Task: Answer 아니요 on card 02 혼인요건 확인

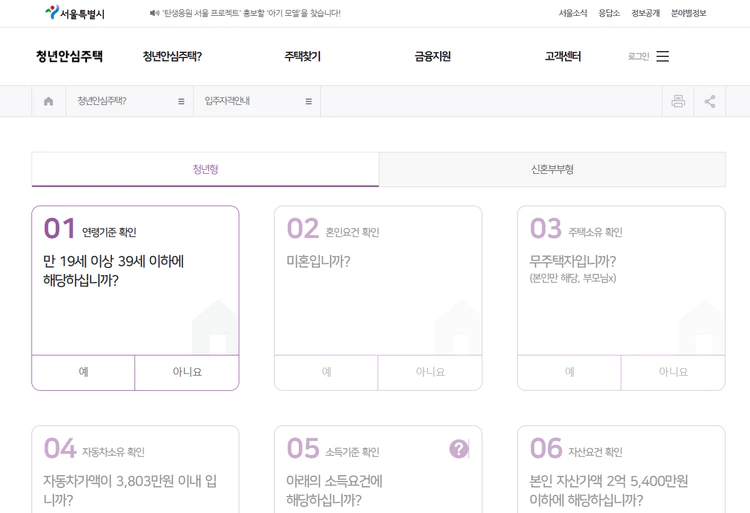Action: [x=430, y=372]
